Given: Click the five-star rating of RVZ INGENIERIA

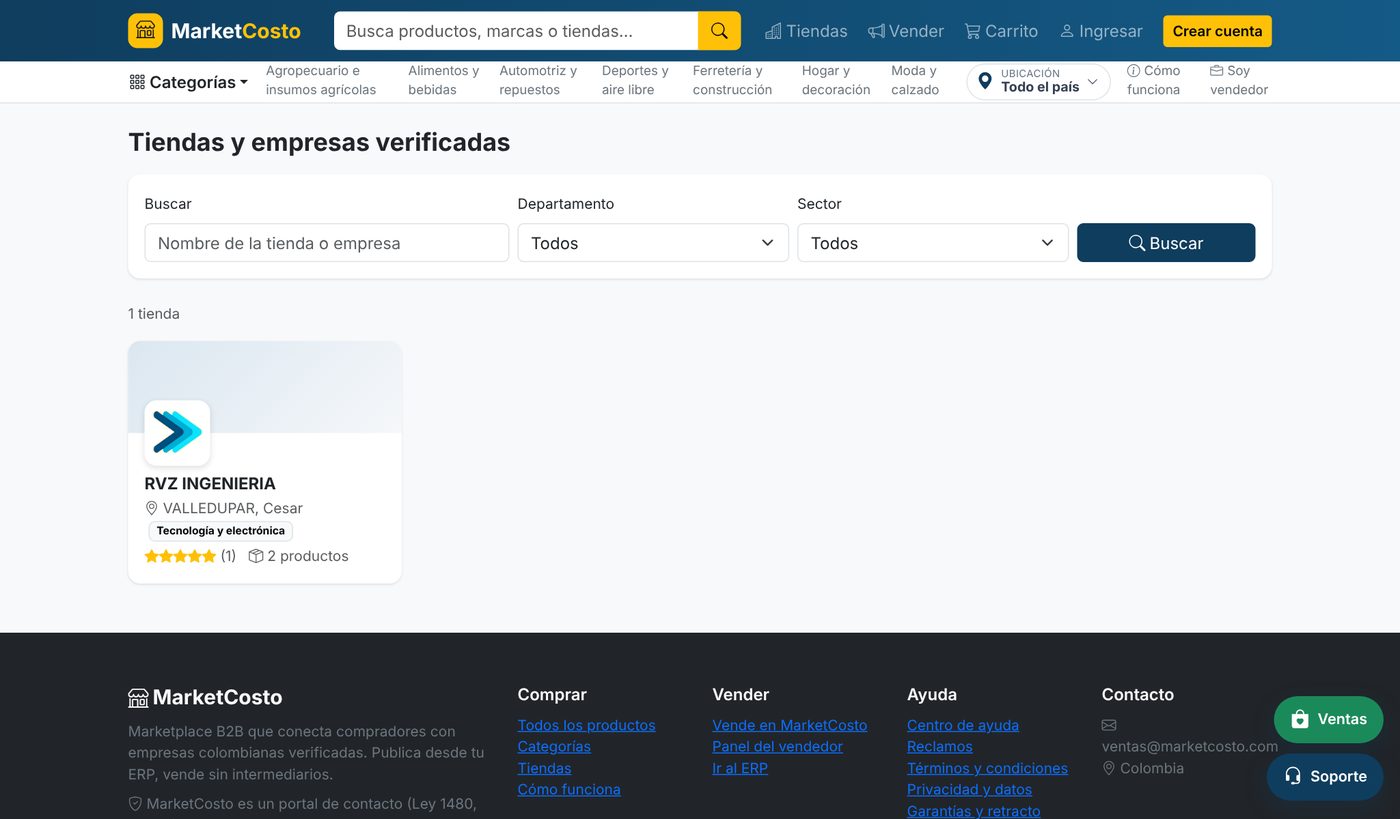Looking at the screenshot, I should click(x=180, y=556).
